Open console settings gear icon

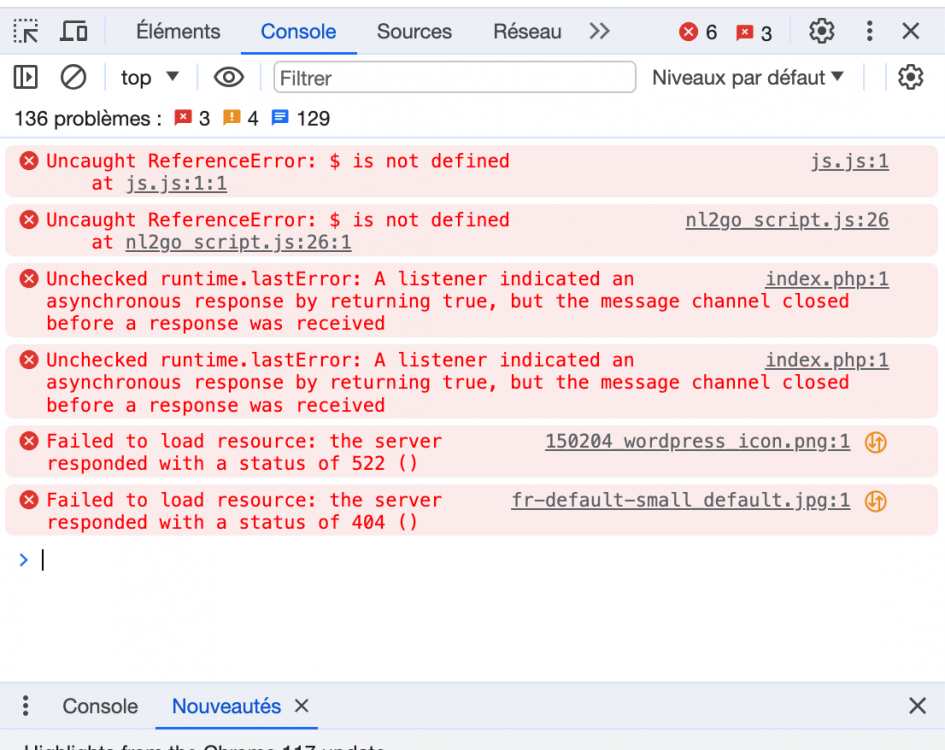[910, 77]
